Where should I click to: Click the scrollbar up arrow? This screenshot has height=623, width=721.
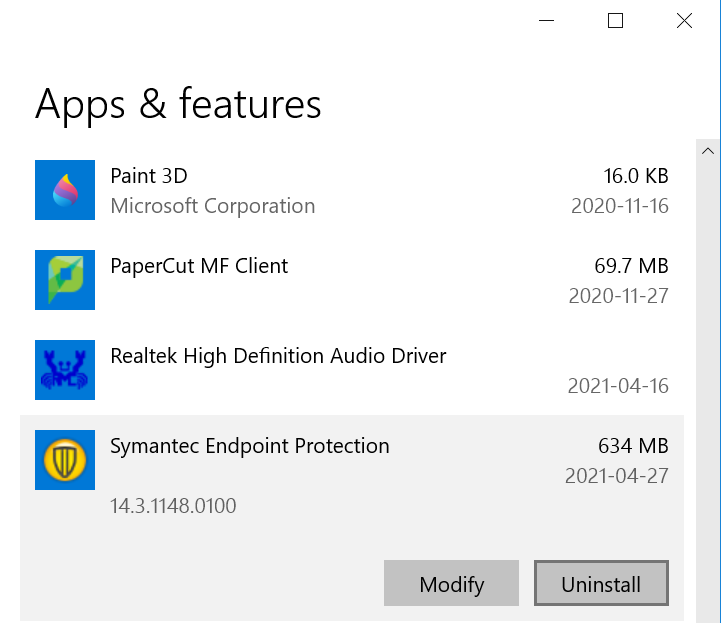click(708, 151)
